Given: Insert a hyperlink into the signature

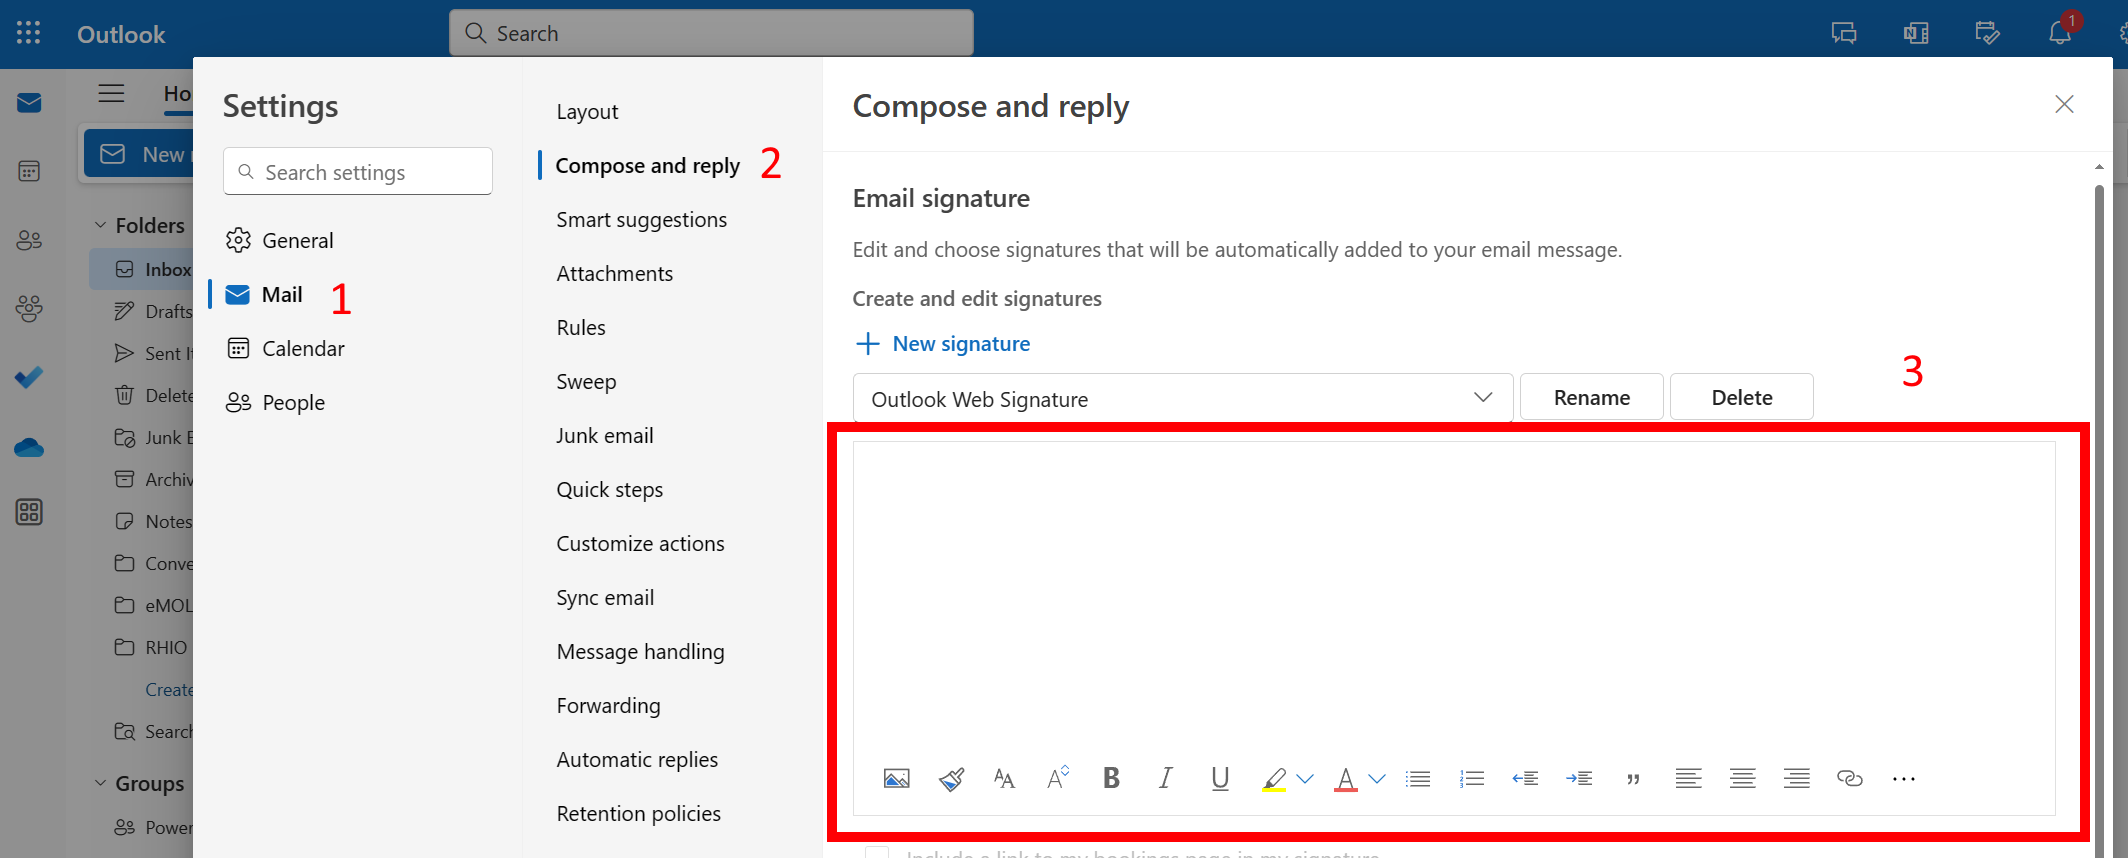Looking at the screenshot, I should point(1849,779).
